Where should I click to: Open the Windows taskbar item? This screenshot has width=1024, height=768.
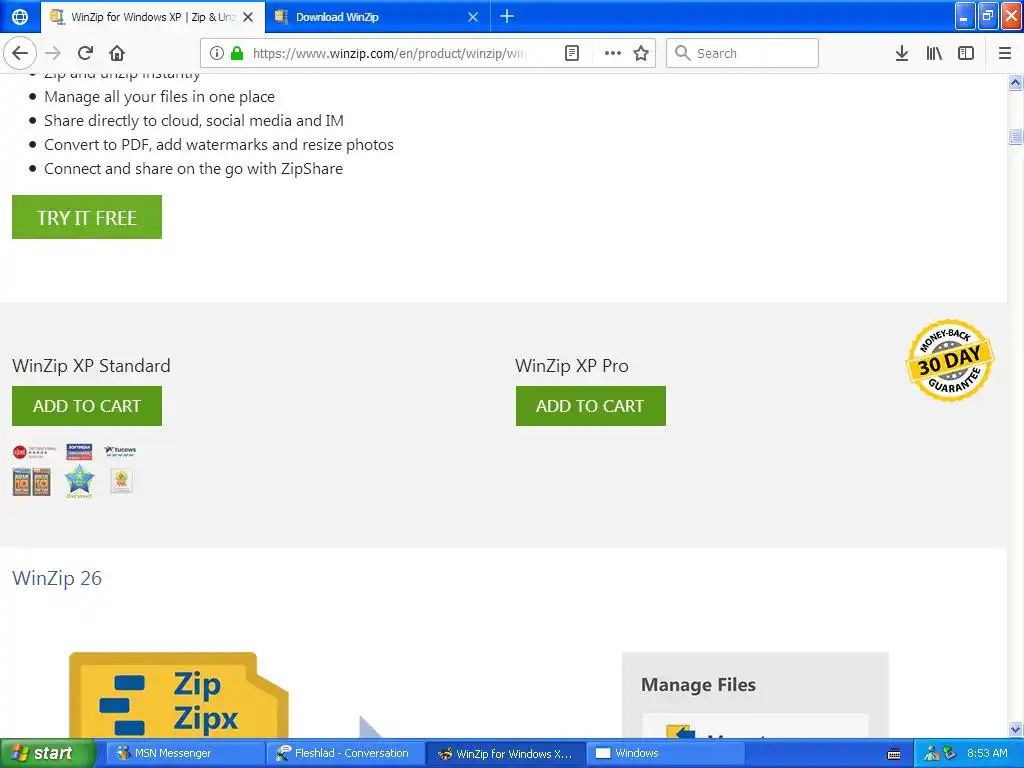pyautogui.click(x=664, y=753)
